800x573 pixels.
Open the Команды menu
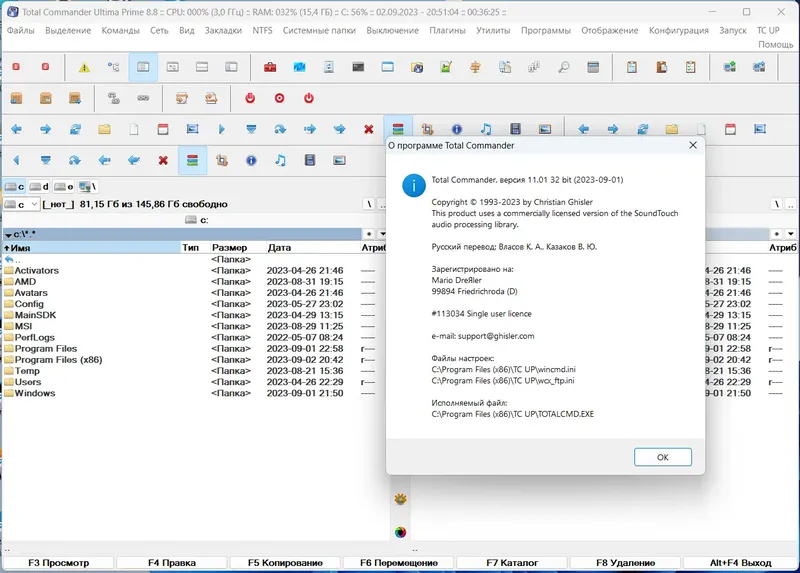tap(120, 31)
